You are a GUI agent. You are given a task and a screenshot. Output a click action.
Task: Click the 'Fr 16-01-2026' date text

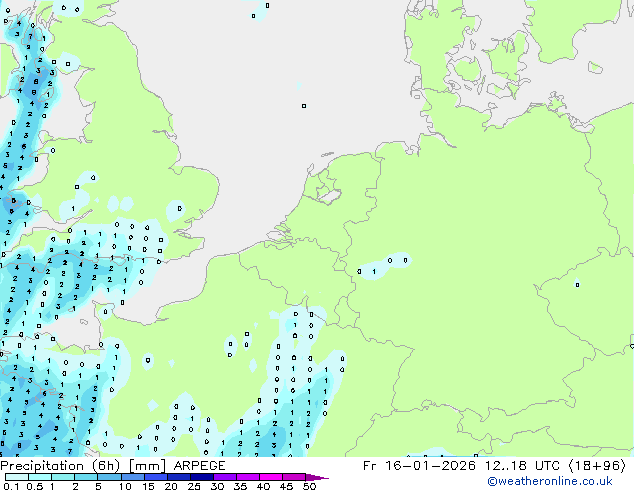[419, 466]
